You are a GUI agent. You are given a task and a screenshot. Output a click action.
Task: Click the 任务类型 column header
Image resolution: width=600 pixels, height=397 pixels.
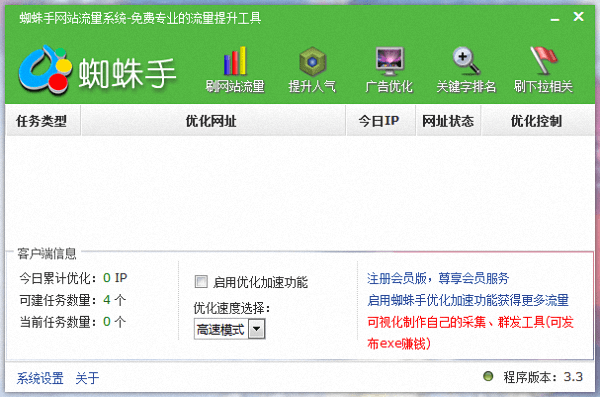(x=43, y=121)
